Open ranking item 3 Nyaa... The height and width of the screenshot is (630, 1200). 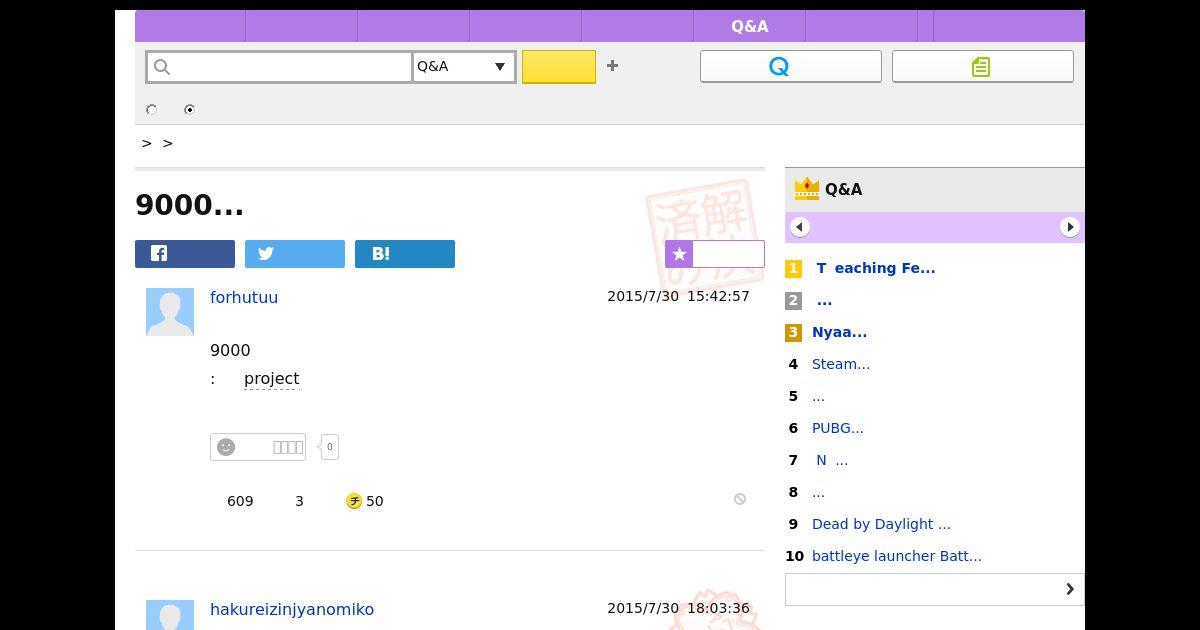(x=839, y=332)
